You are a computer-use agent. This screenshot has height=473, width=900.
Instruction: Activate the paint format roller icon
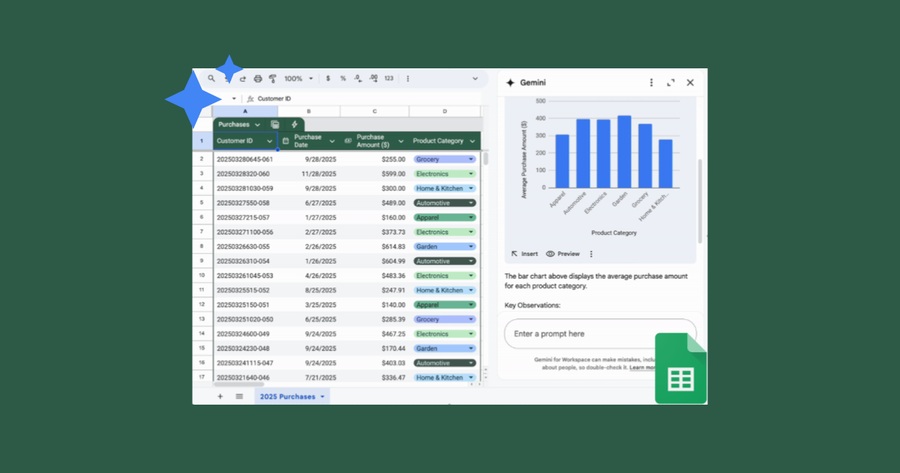point(273,79)
